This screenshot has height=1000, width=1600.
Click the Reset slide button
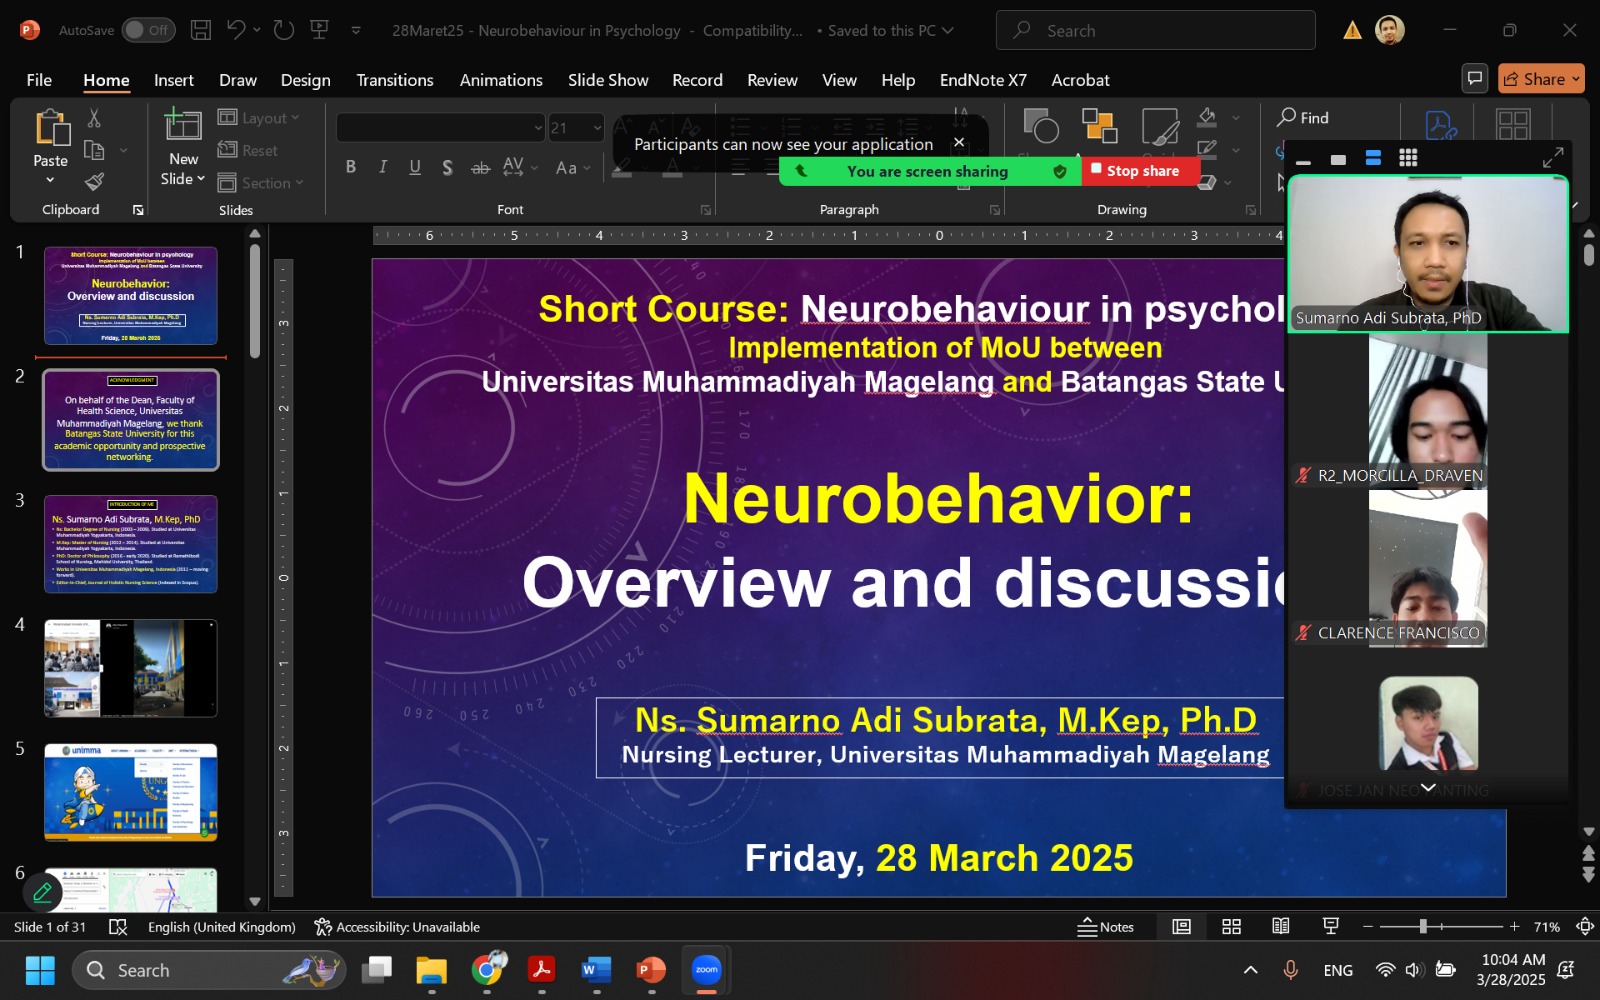click(x=248, y=151)
